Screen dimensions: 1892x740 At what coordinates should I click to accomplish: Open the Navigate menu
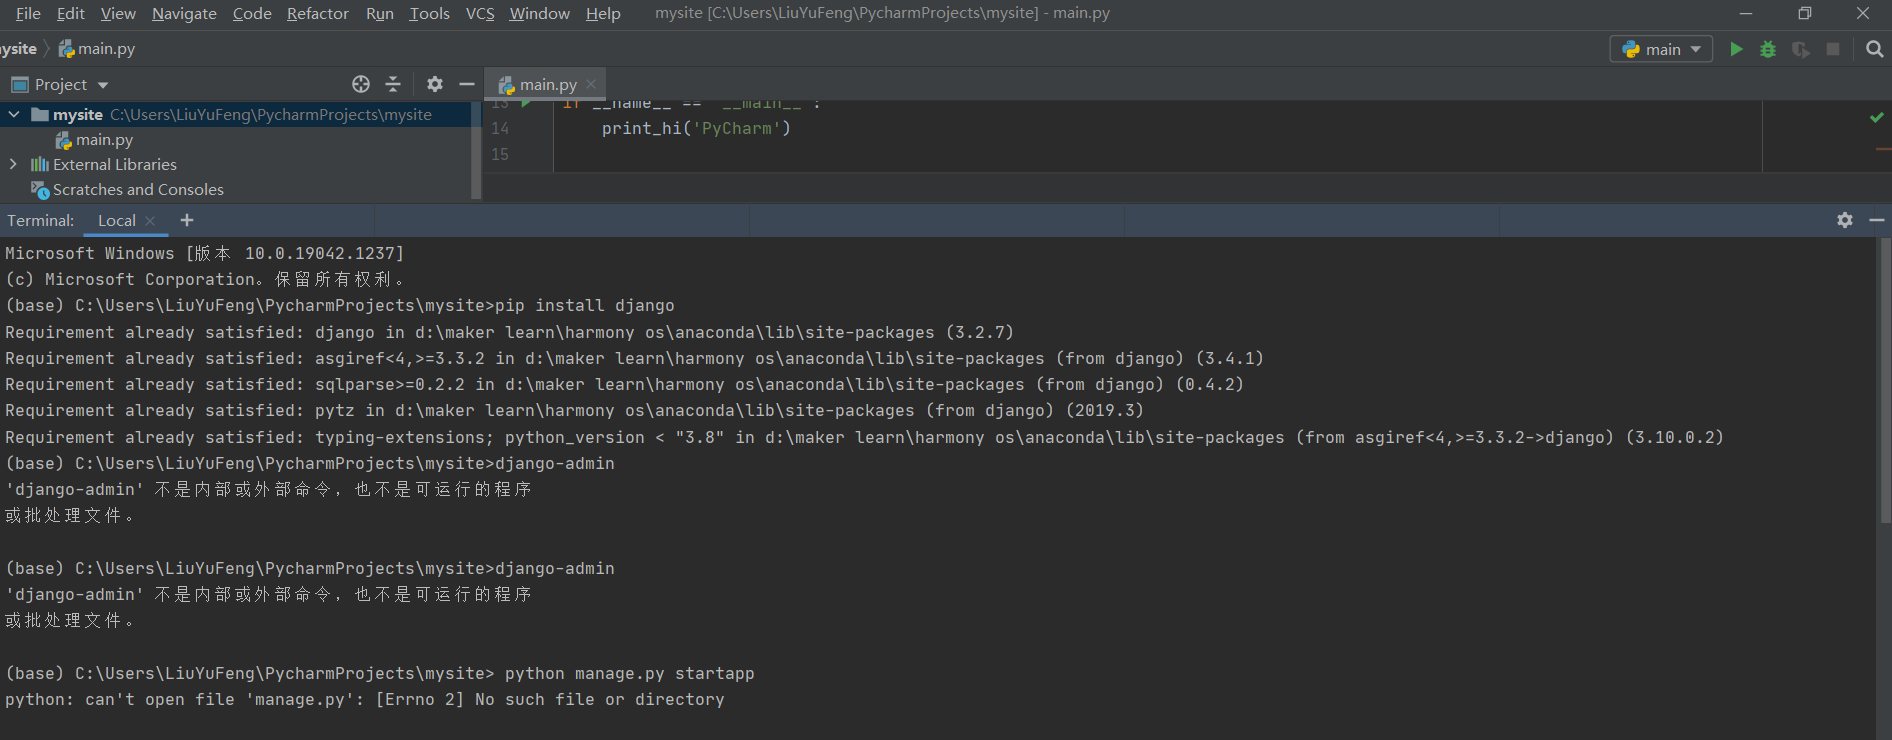click(184, 13)
